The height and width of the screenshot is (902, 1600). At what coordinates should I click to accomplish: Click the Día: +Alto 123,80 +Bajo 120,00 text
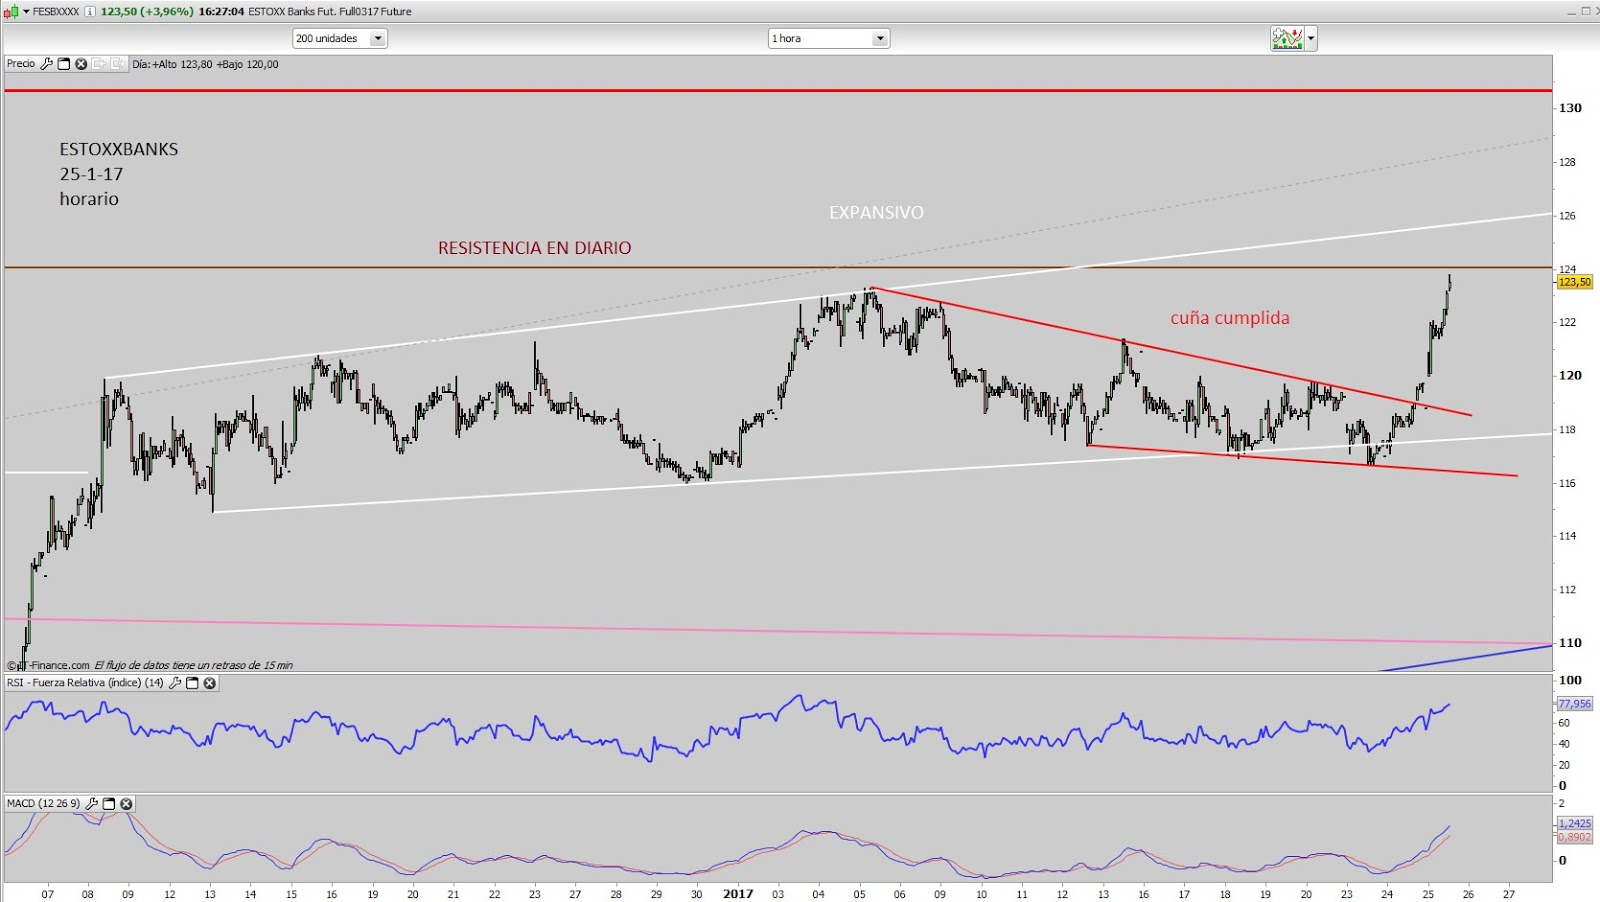[205, 64]
